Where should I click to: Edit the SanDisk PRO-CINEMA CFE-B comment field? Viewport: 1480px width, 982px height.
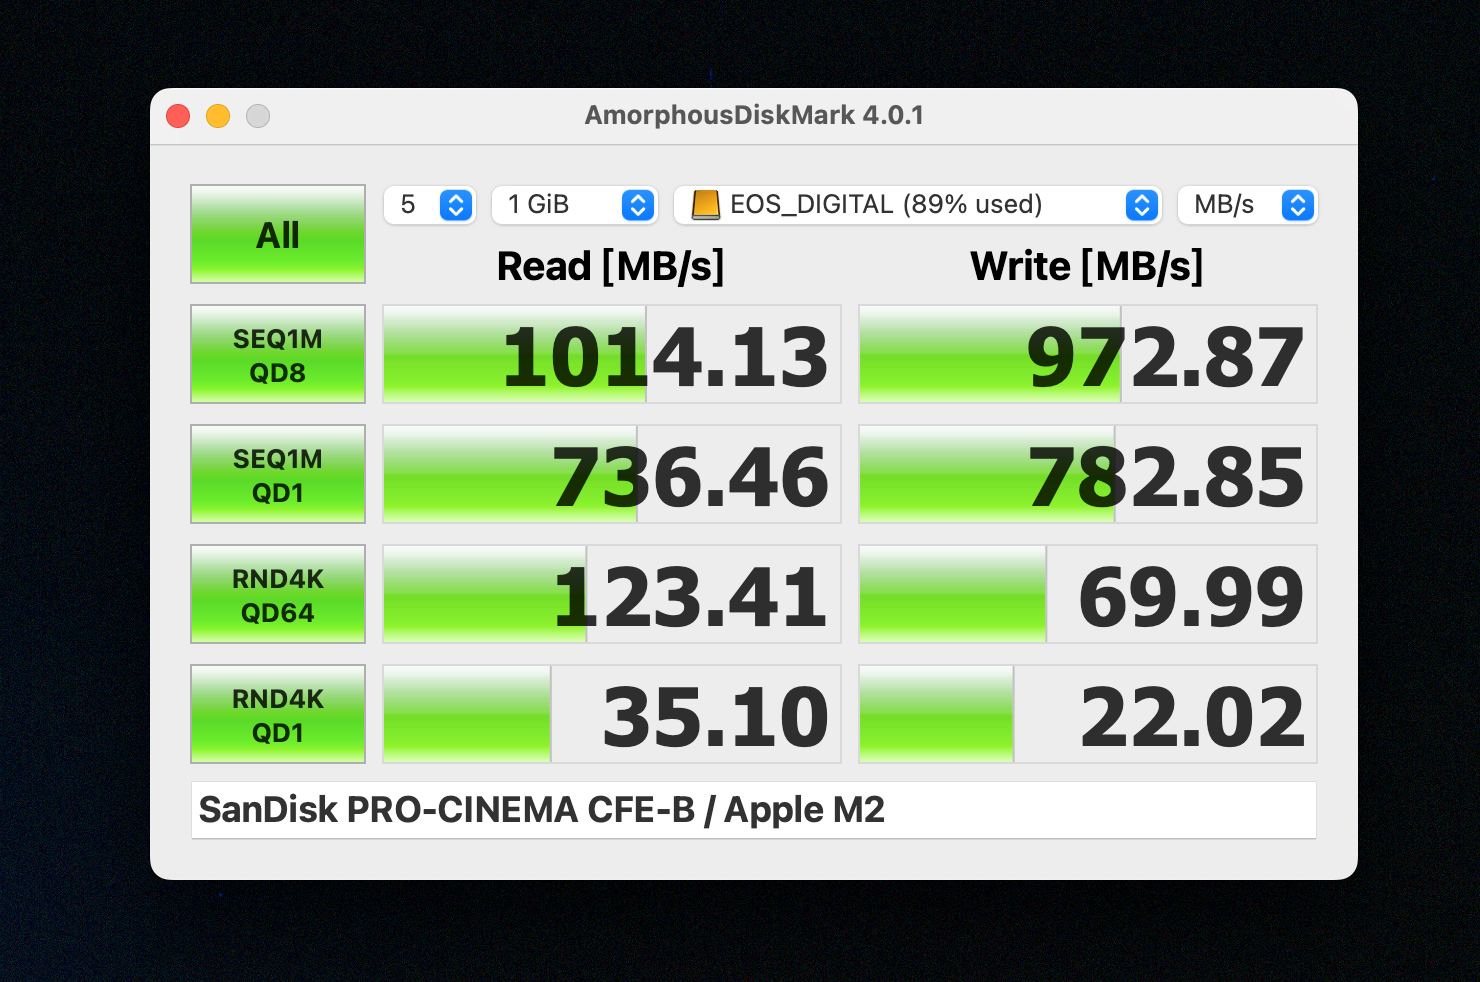tap(753, 810)
